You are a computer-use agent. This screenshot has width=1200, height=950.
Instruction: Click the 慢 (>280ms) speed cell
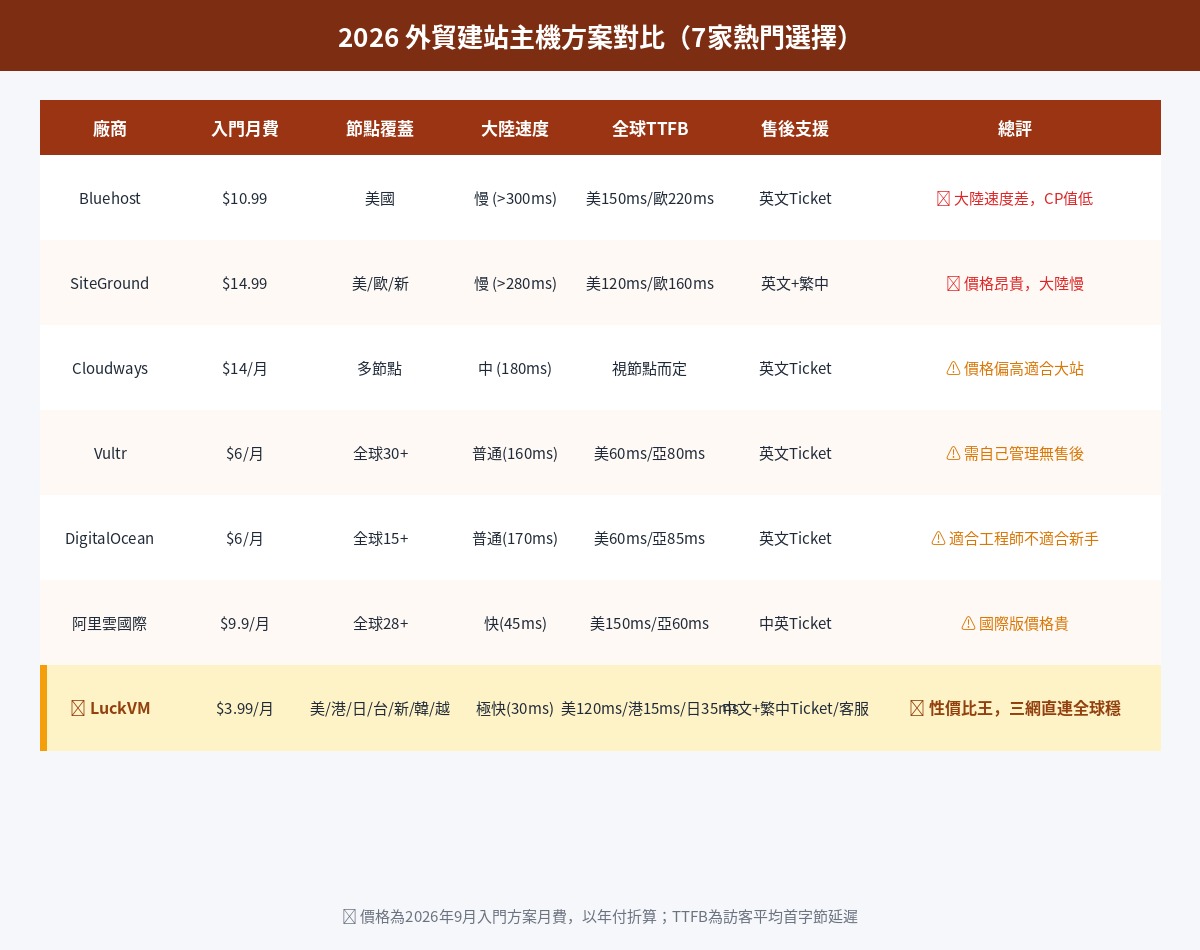[x=515, y=283]
